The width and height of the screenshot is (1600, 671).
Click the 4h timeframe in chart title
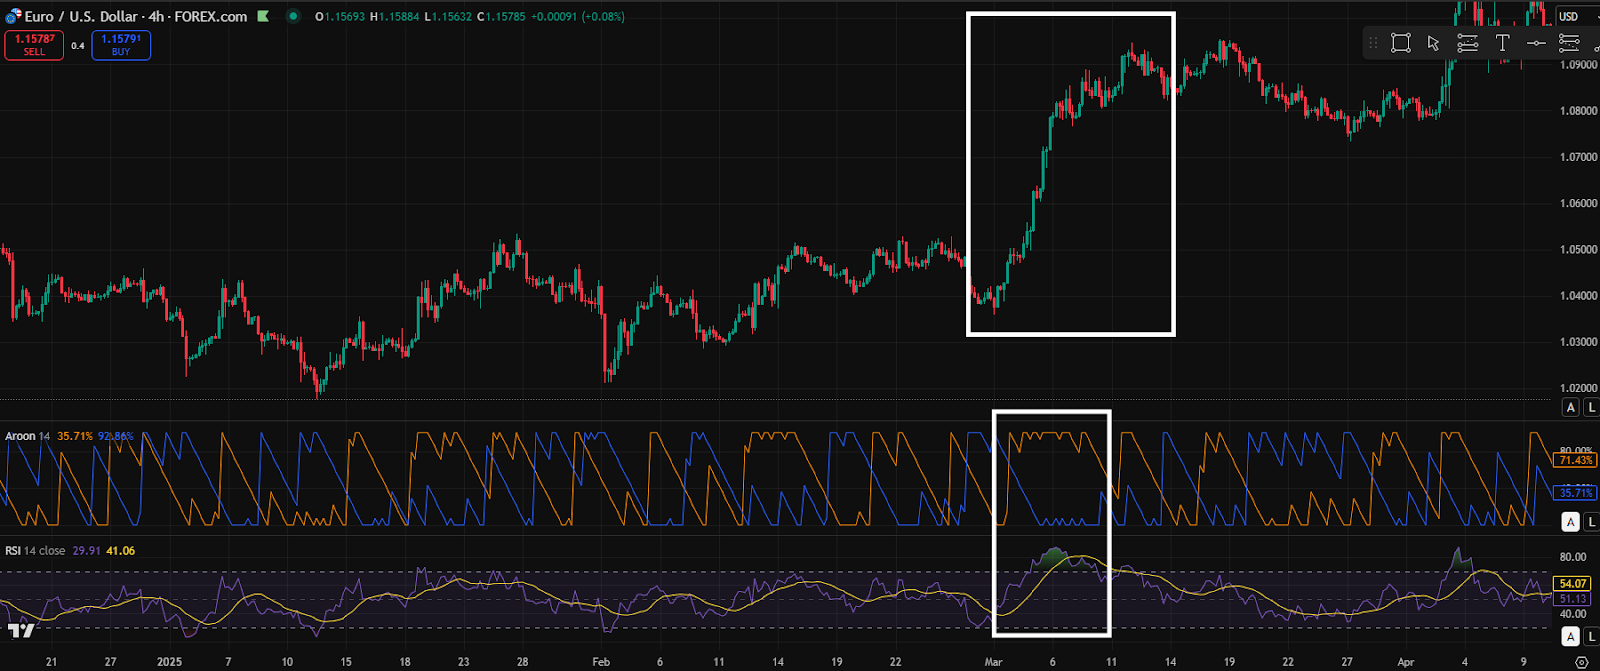(156, 16)
